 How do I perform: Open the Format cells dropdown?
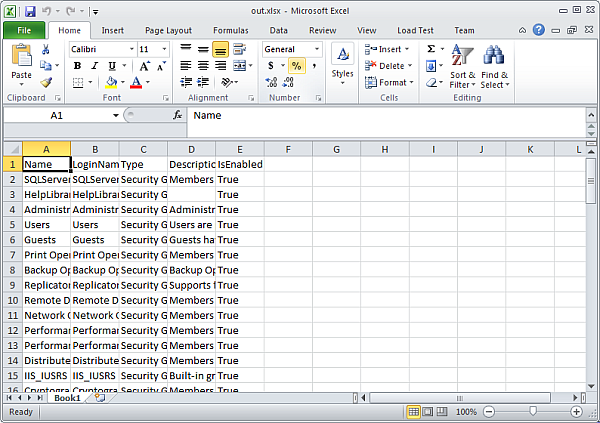pos(411,82)
